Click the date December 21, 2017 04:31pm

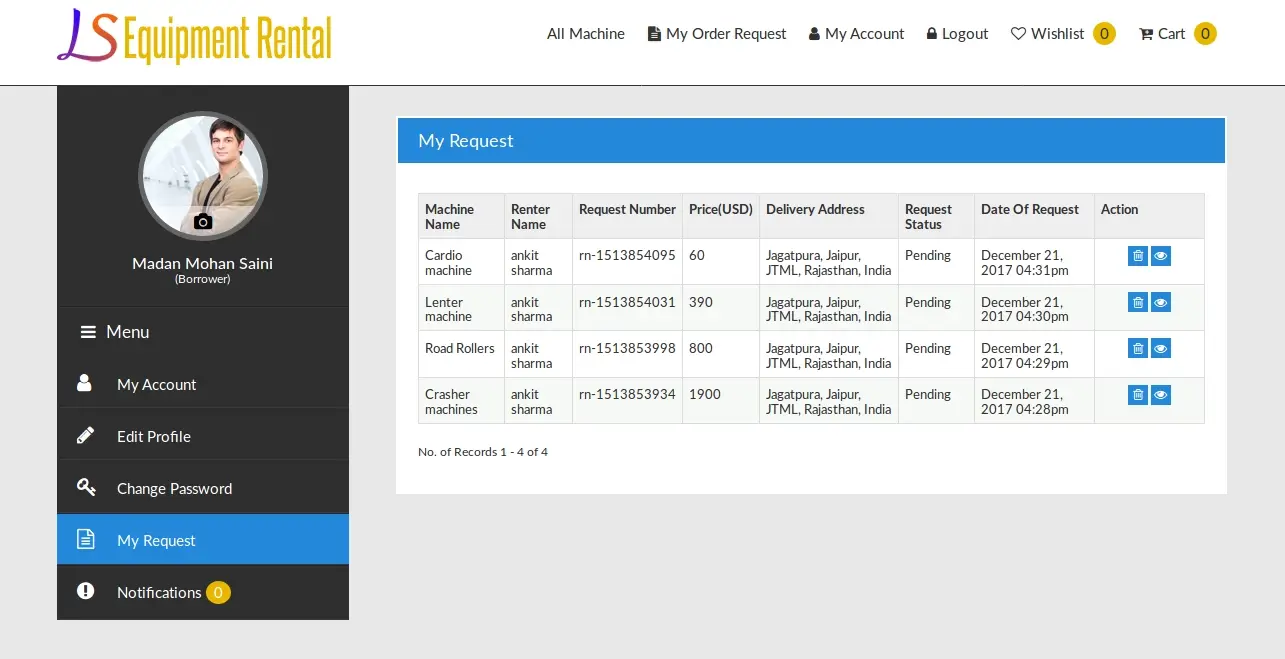coord(1025,263)
